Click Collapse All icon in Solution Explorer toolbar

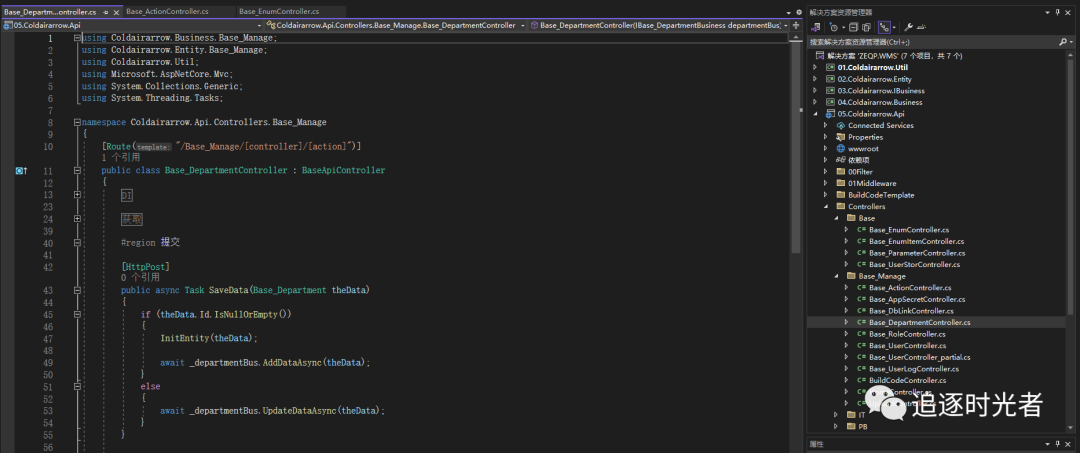(x=853, y=28)
